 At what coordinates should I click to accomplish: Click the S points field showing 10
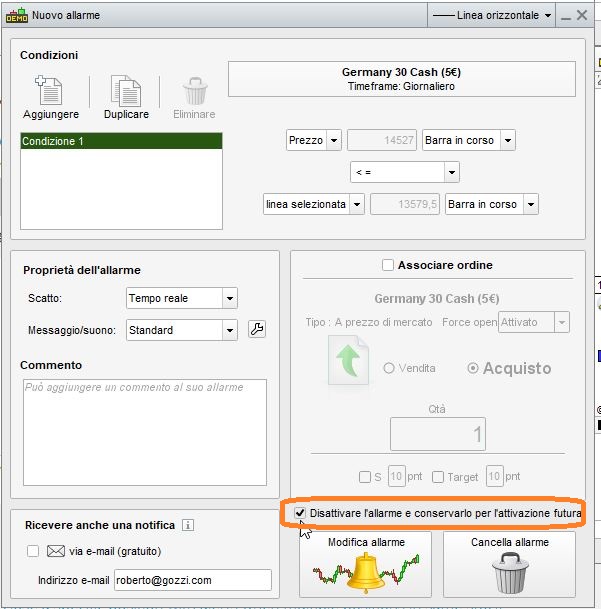396,476
